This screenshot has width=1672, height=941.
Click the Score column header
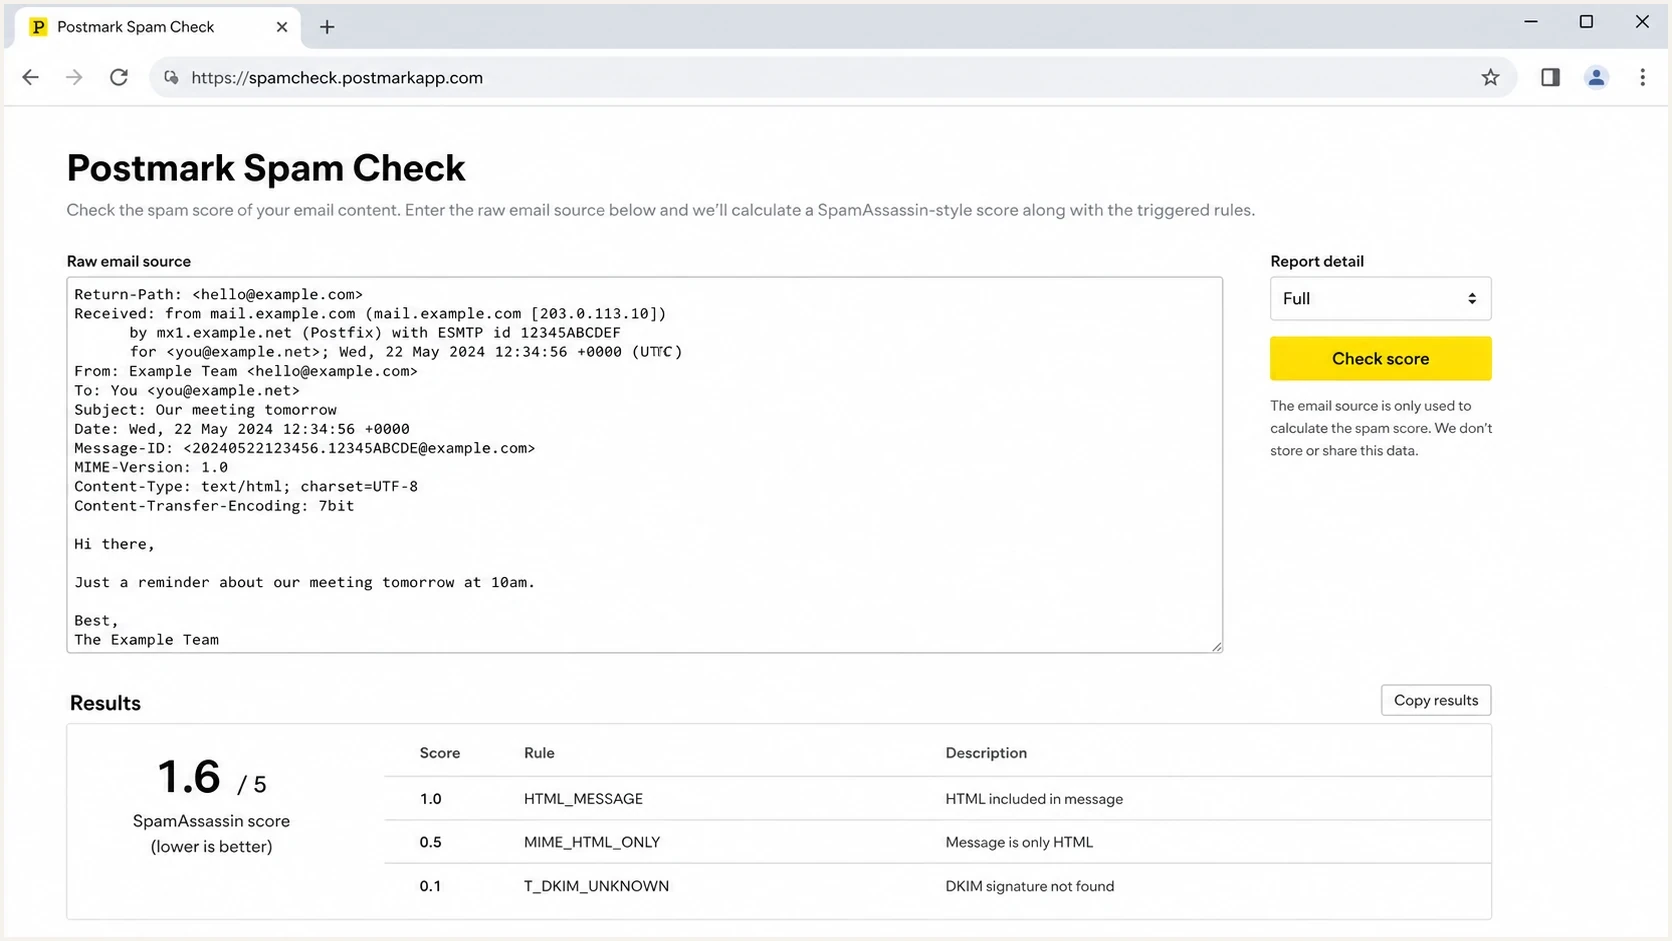[440, 753]
